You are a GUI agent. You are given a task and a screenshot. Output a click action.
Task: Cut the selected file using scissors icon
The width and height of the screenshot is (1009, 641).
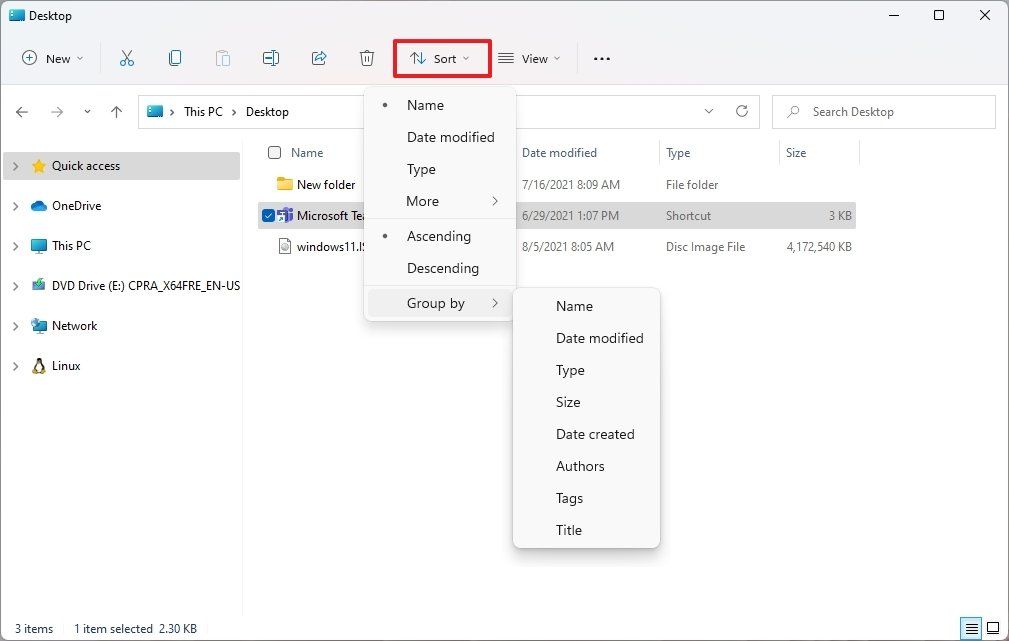click(x=127, y=58)
